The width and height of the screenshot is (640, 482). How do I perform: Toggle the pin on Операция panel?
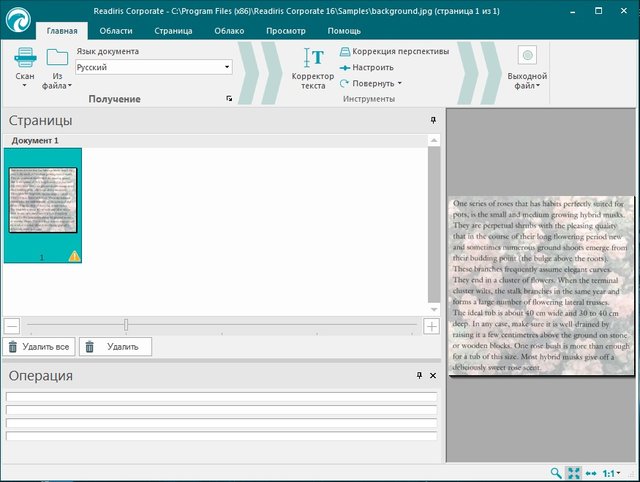[420, 375]
